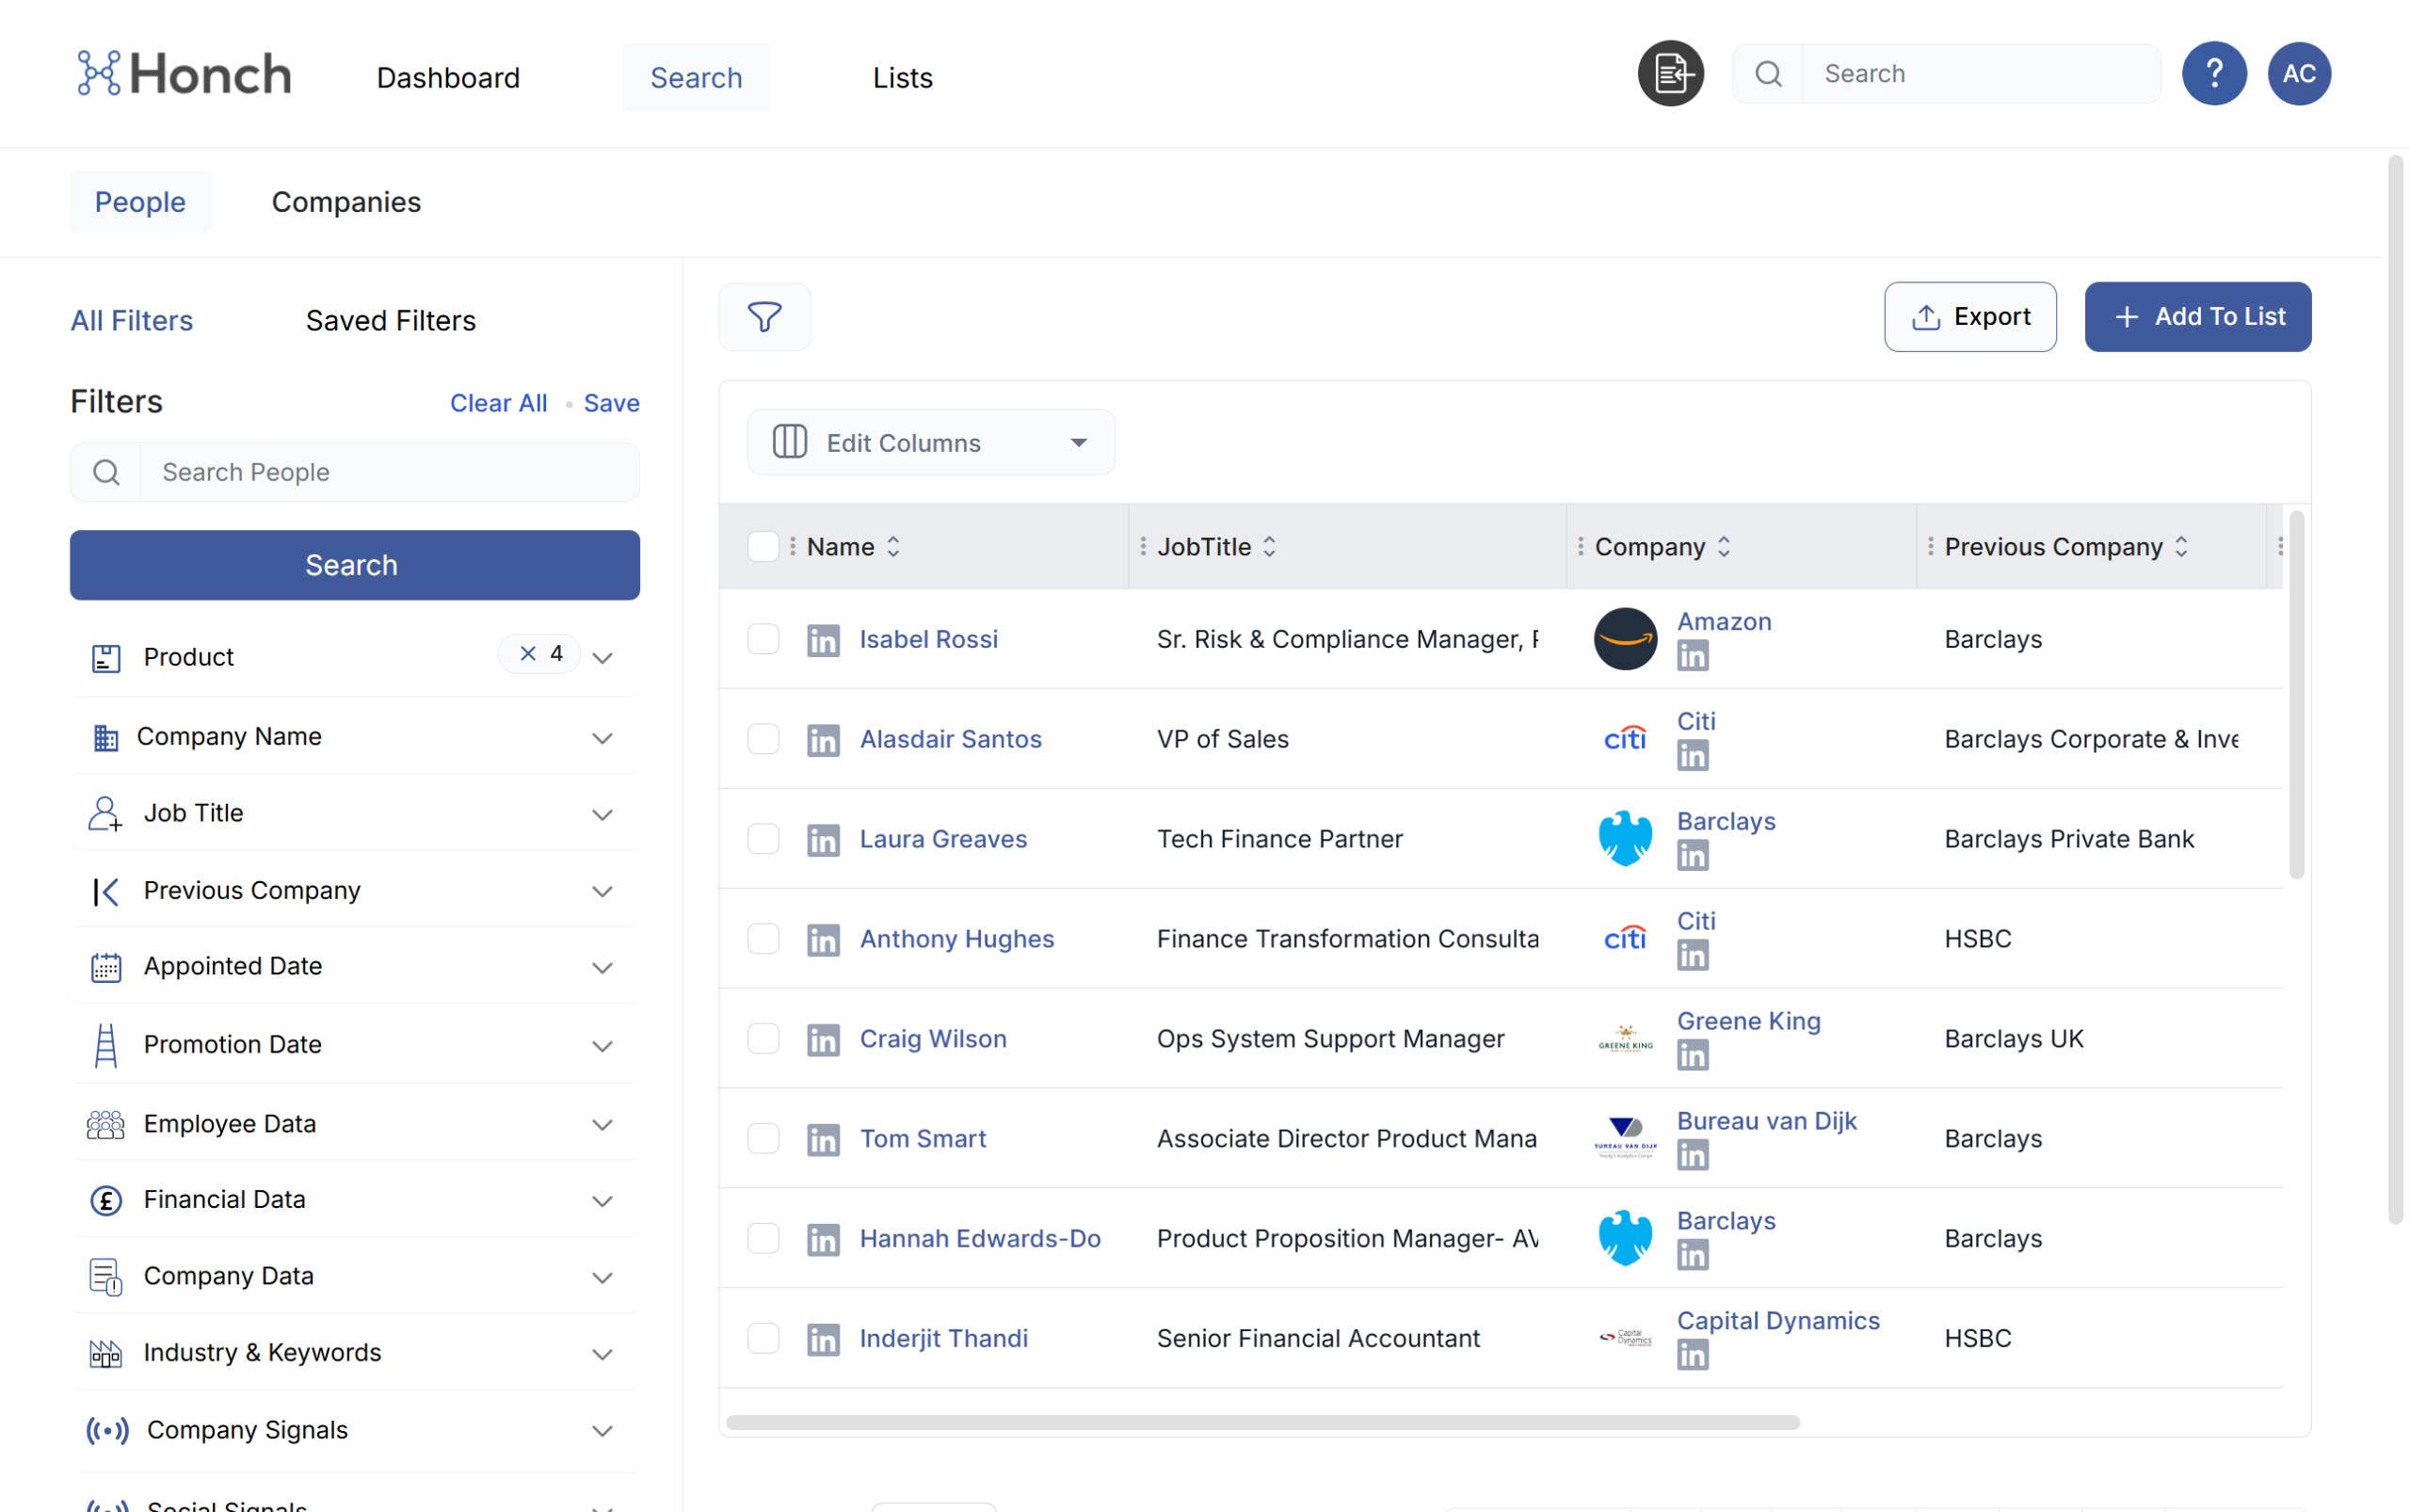Switch to the Companies tab
The height and width of the screenshot is (1512, 2410).
[346, 202]
